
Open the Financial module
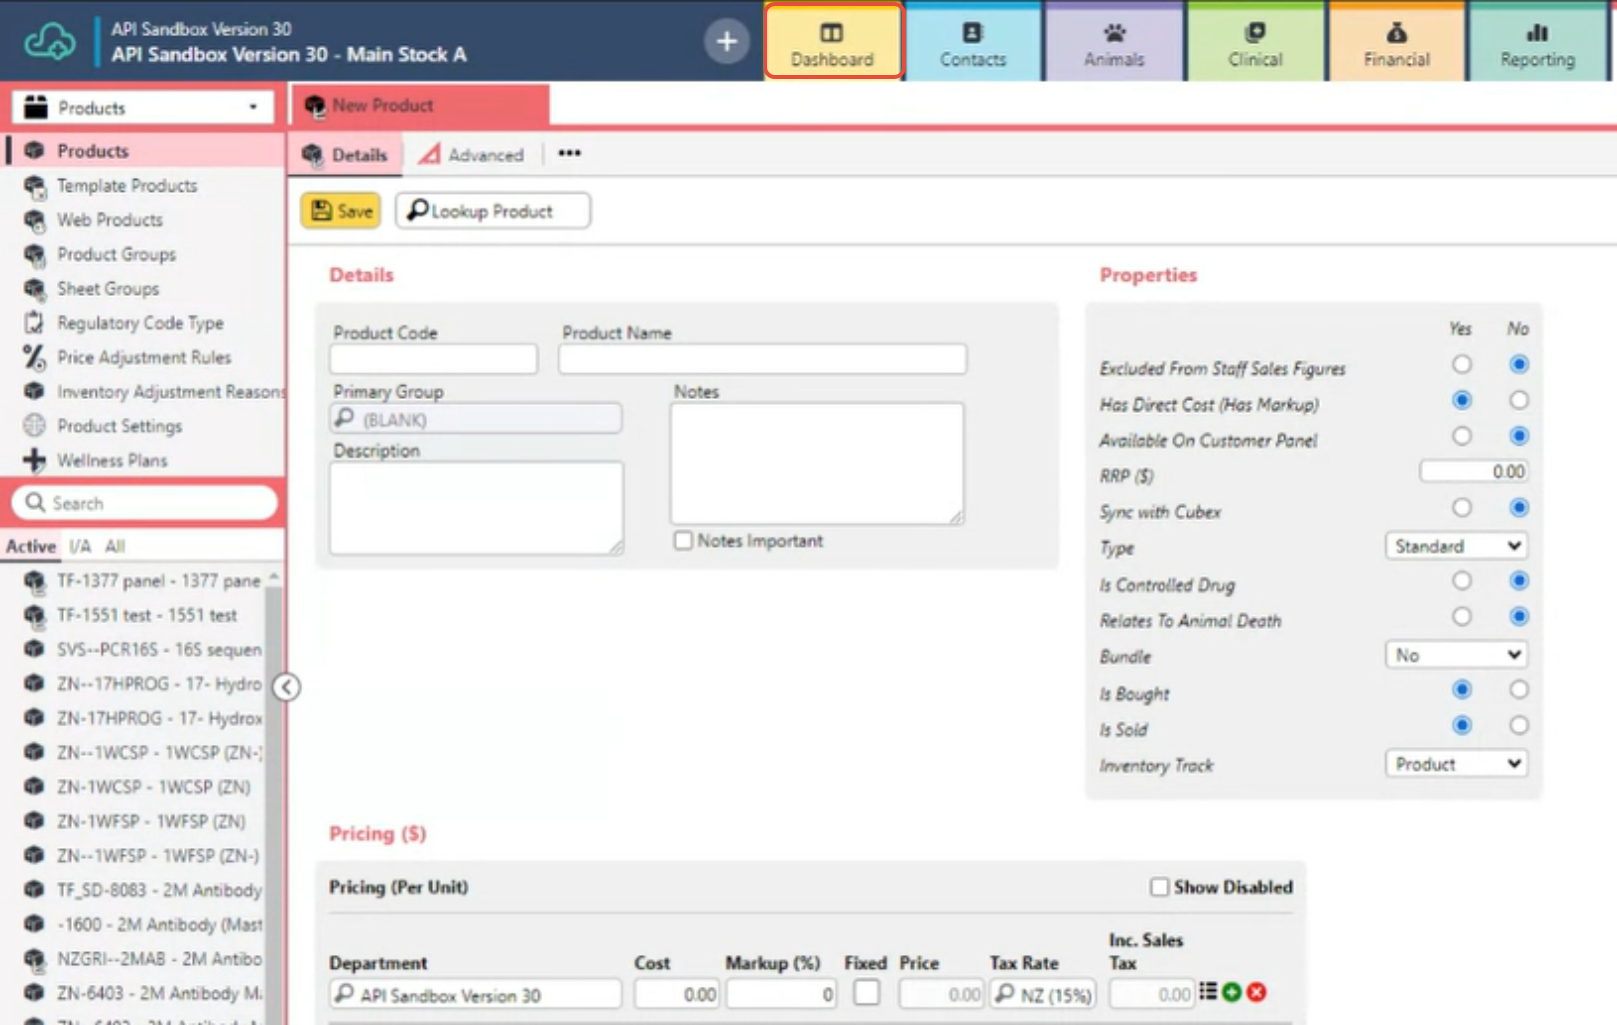pyautogui.click(x=1396, y=41)
